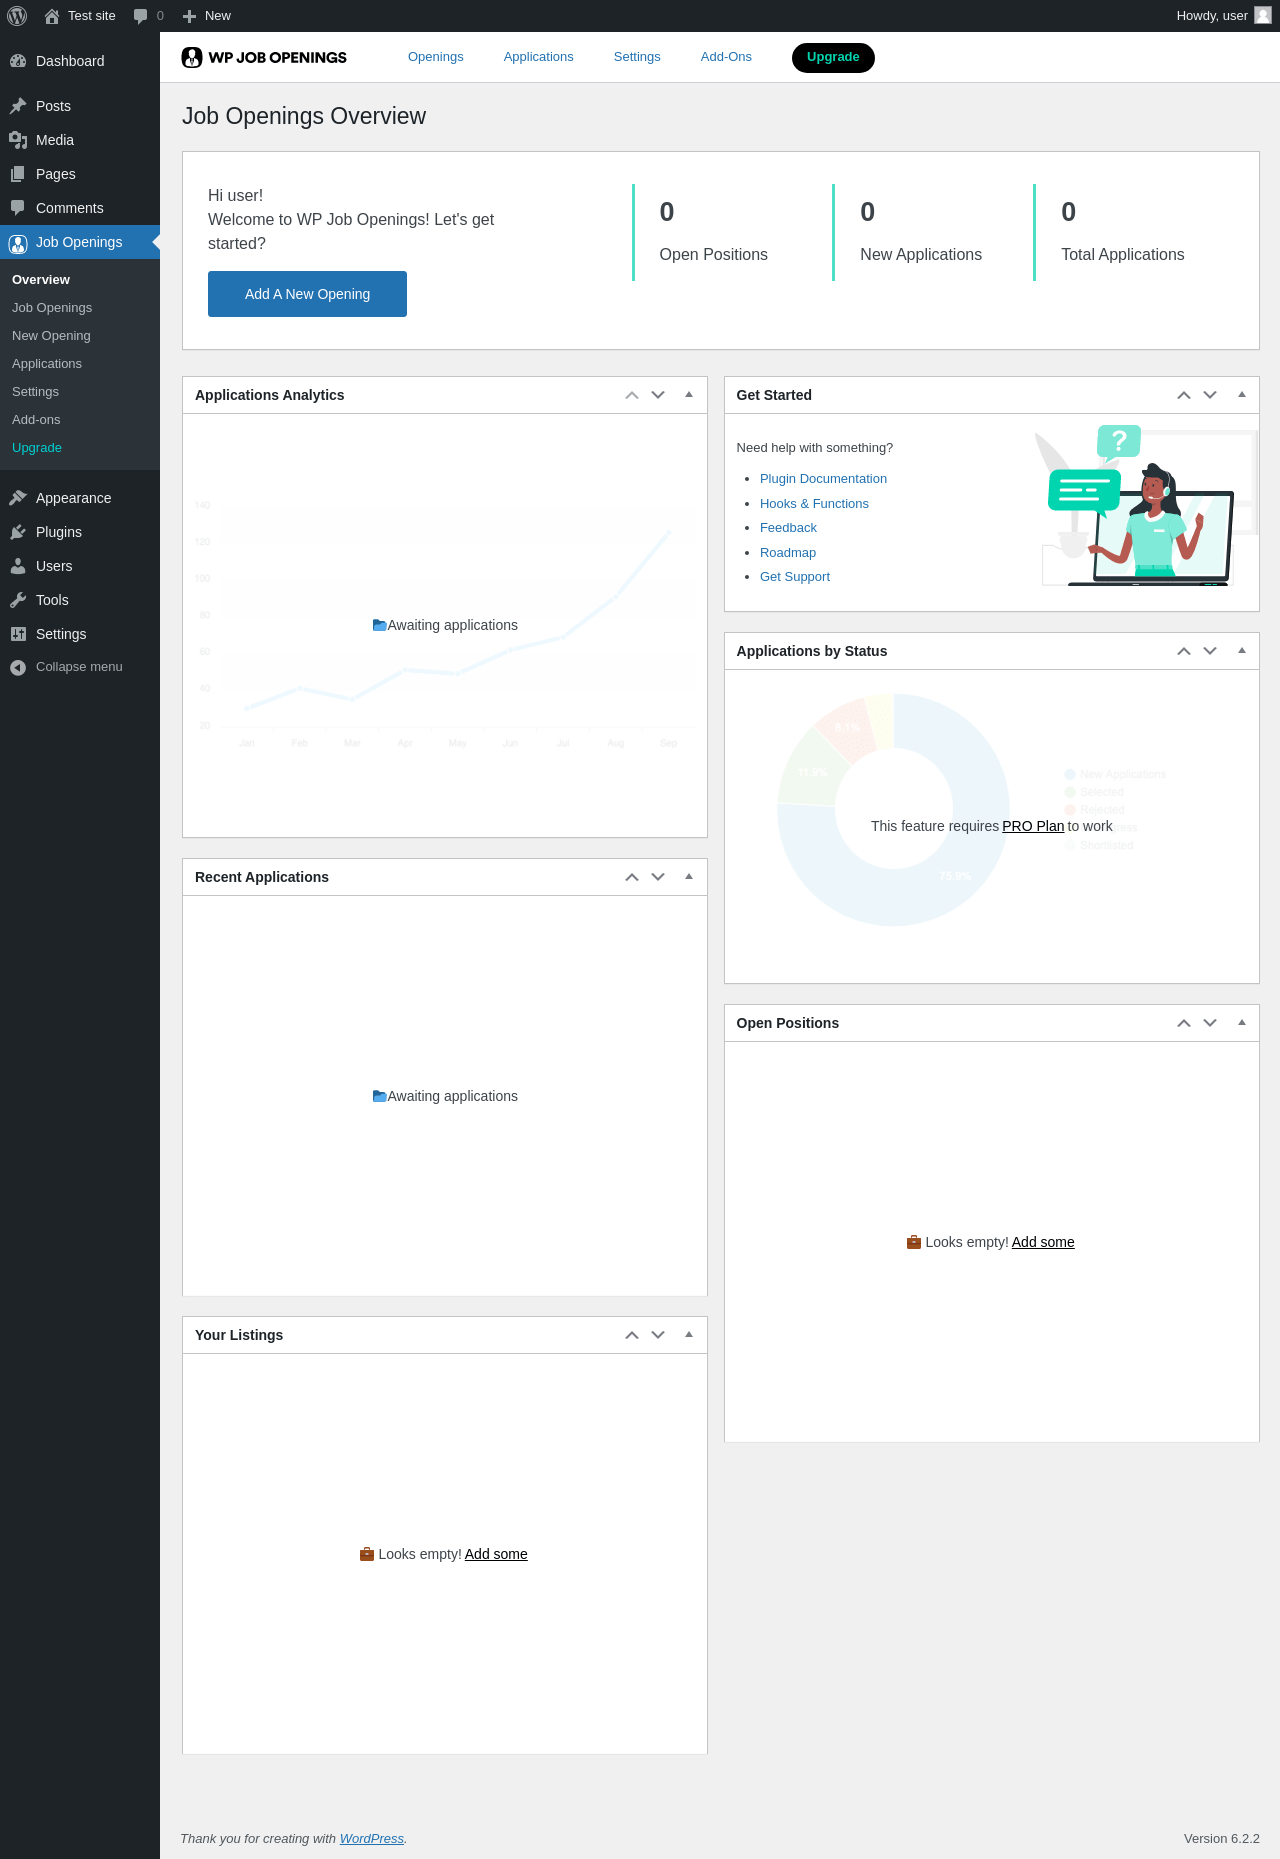
Task: Click the Dashboard gauge icon
Action: 18,61
